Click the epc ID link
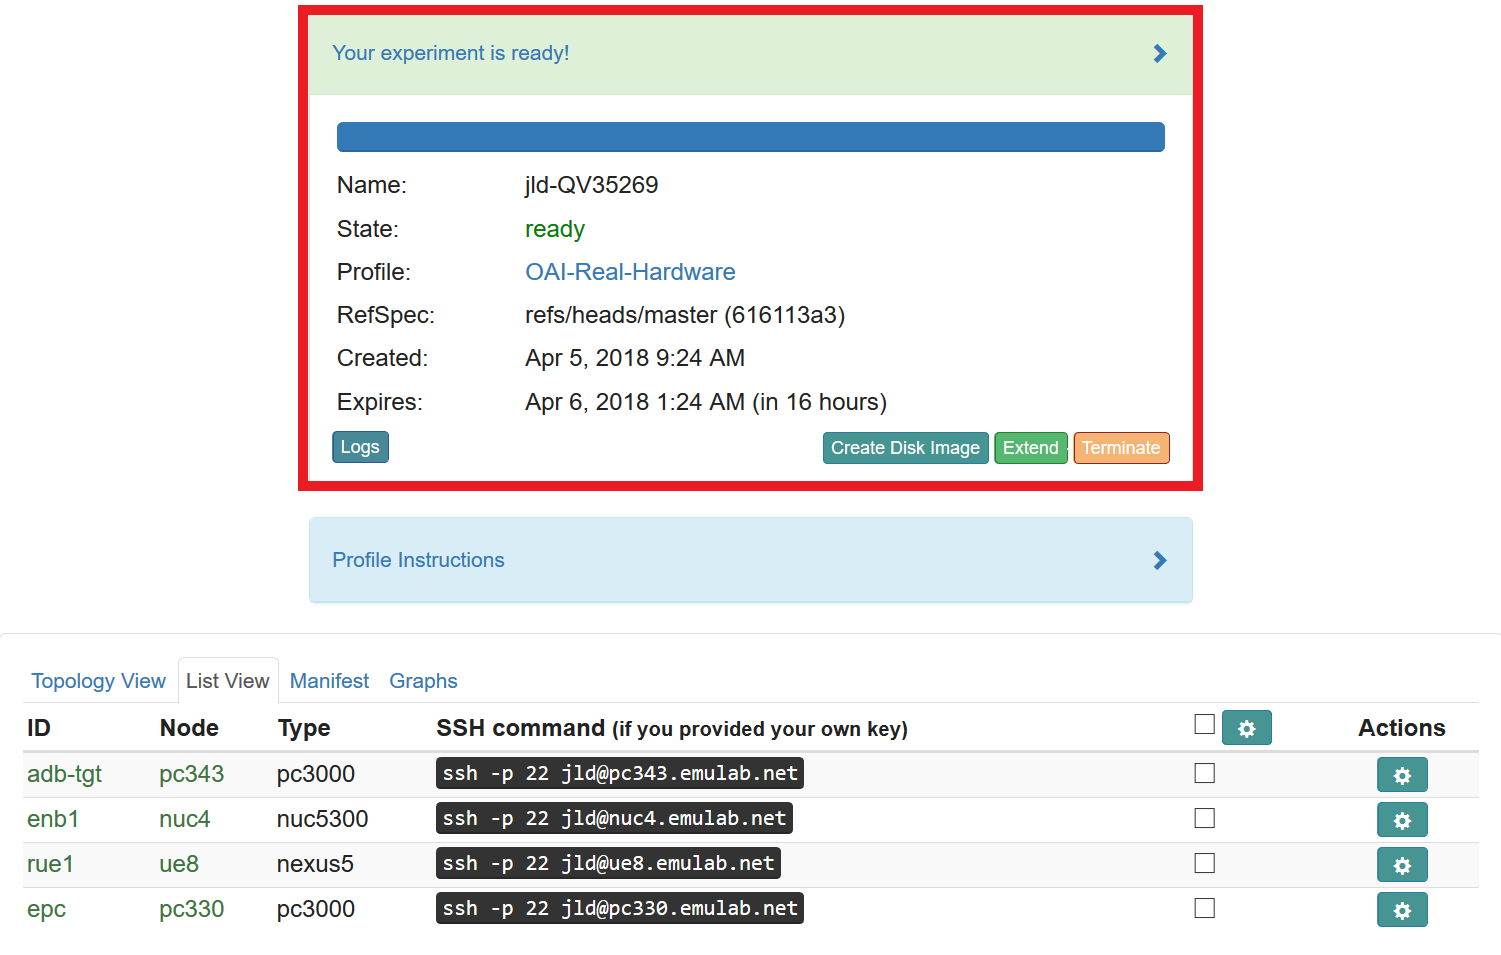Screen dimensions: 1501x955 (x=46, y=909)
